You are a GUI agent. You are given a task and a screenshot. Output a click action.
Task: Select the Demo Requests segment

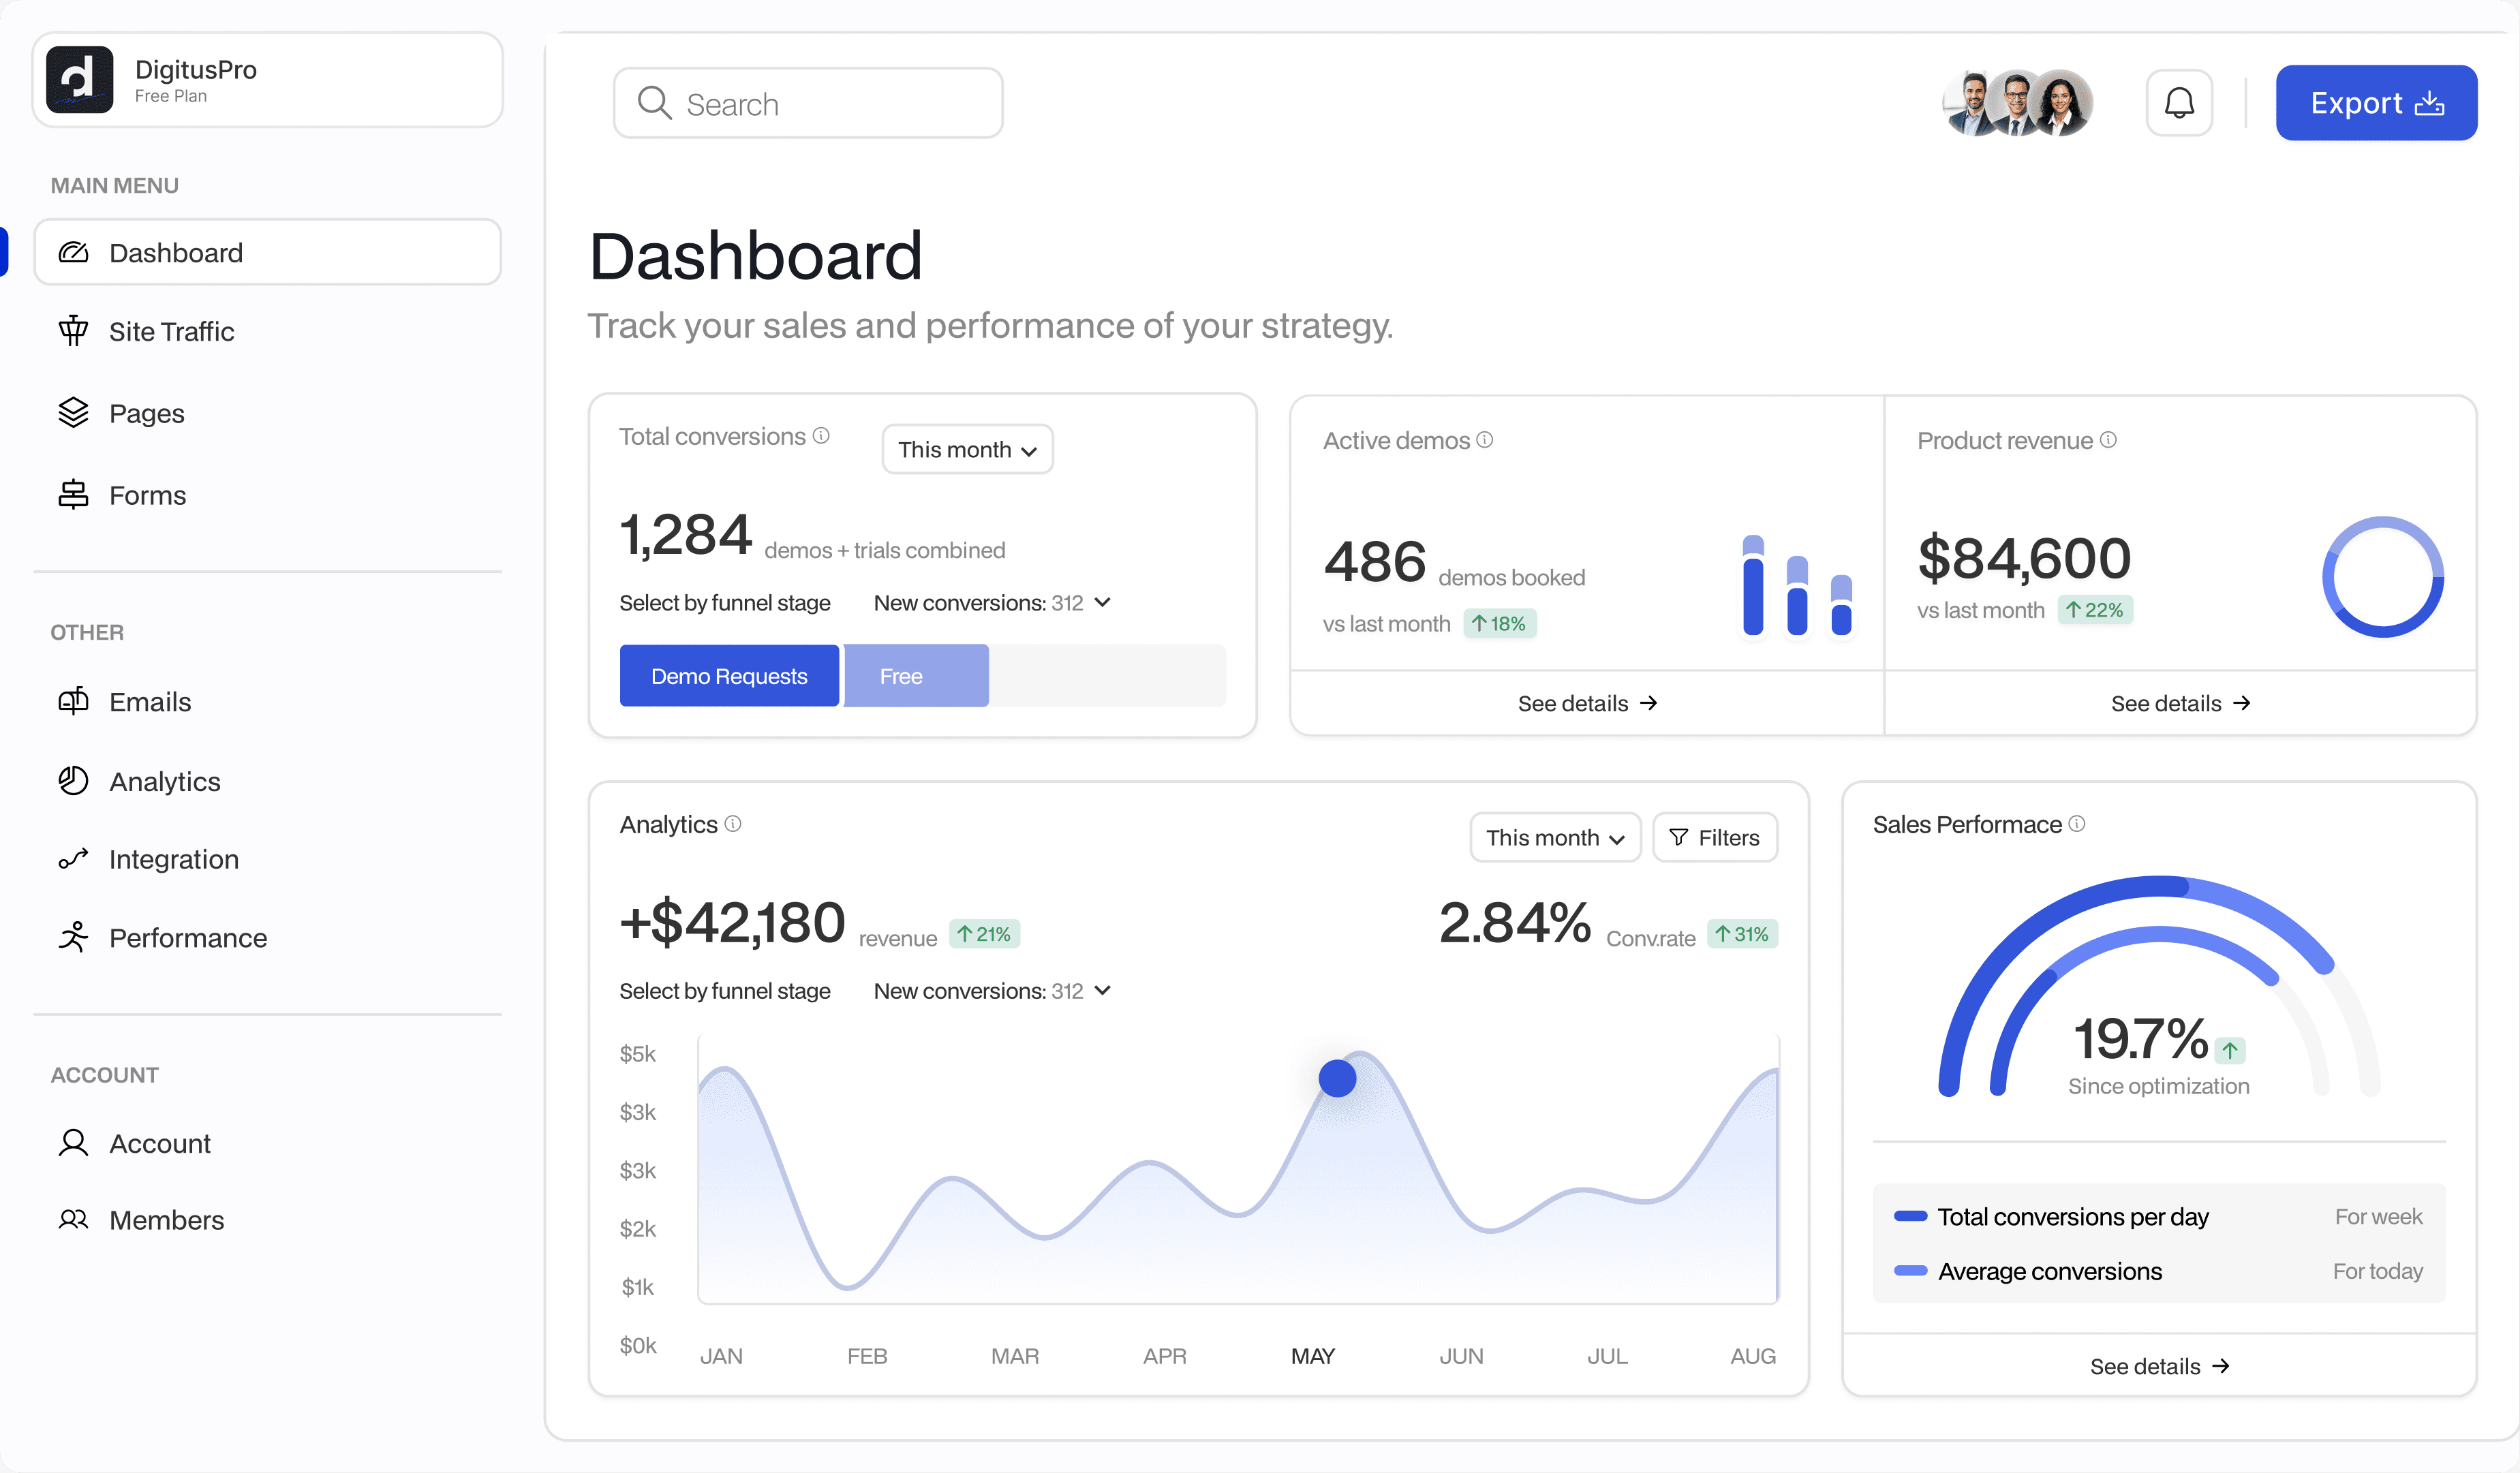click(x=729, y=676)
